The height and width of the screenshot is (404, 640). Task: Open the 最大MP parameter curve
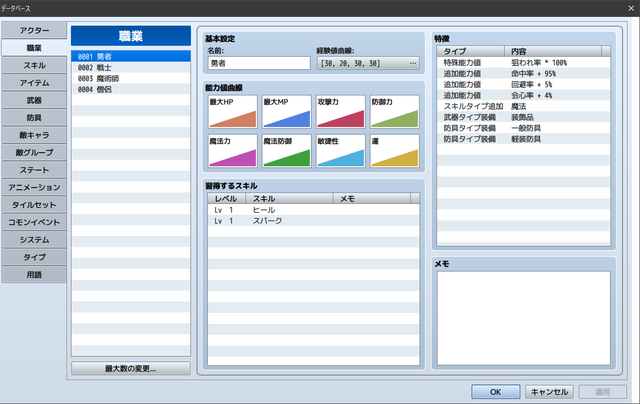pyautogui.click(x=287, y=112)
